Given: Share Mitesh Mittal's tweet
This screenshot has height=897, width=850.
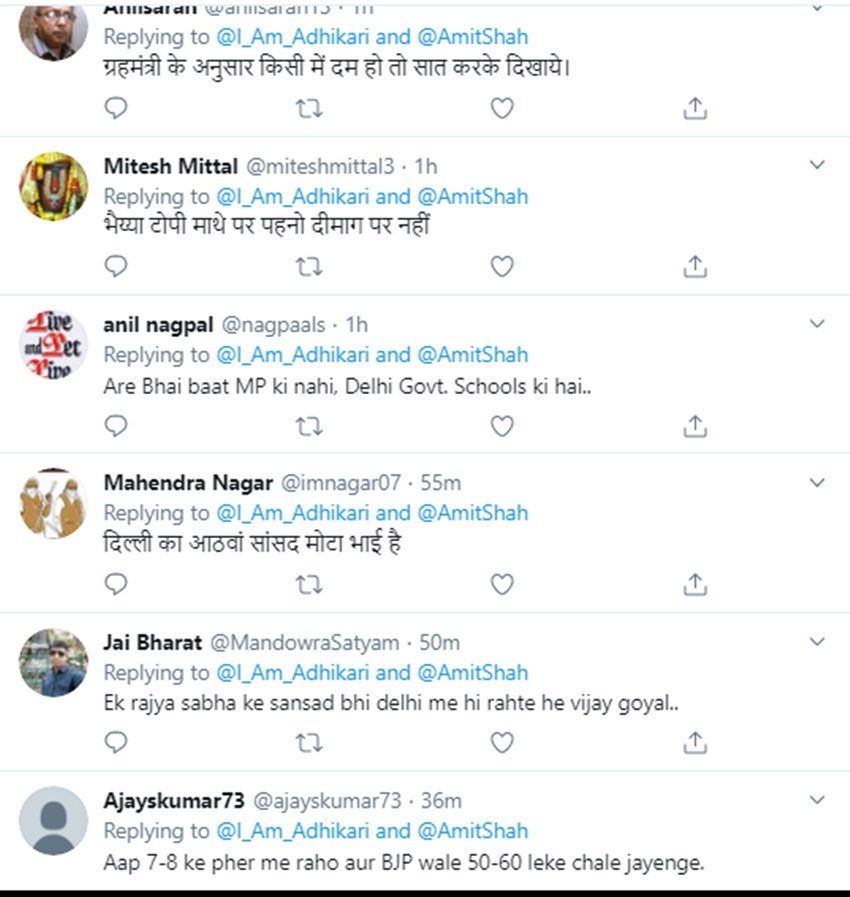Looking at the screenshot, I should point(695,266).
